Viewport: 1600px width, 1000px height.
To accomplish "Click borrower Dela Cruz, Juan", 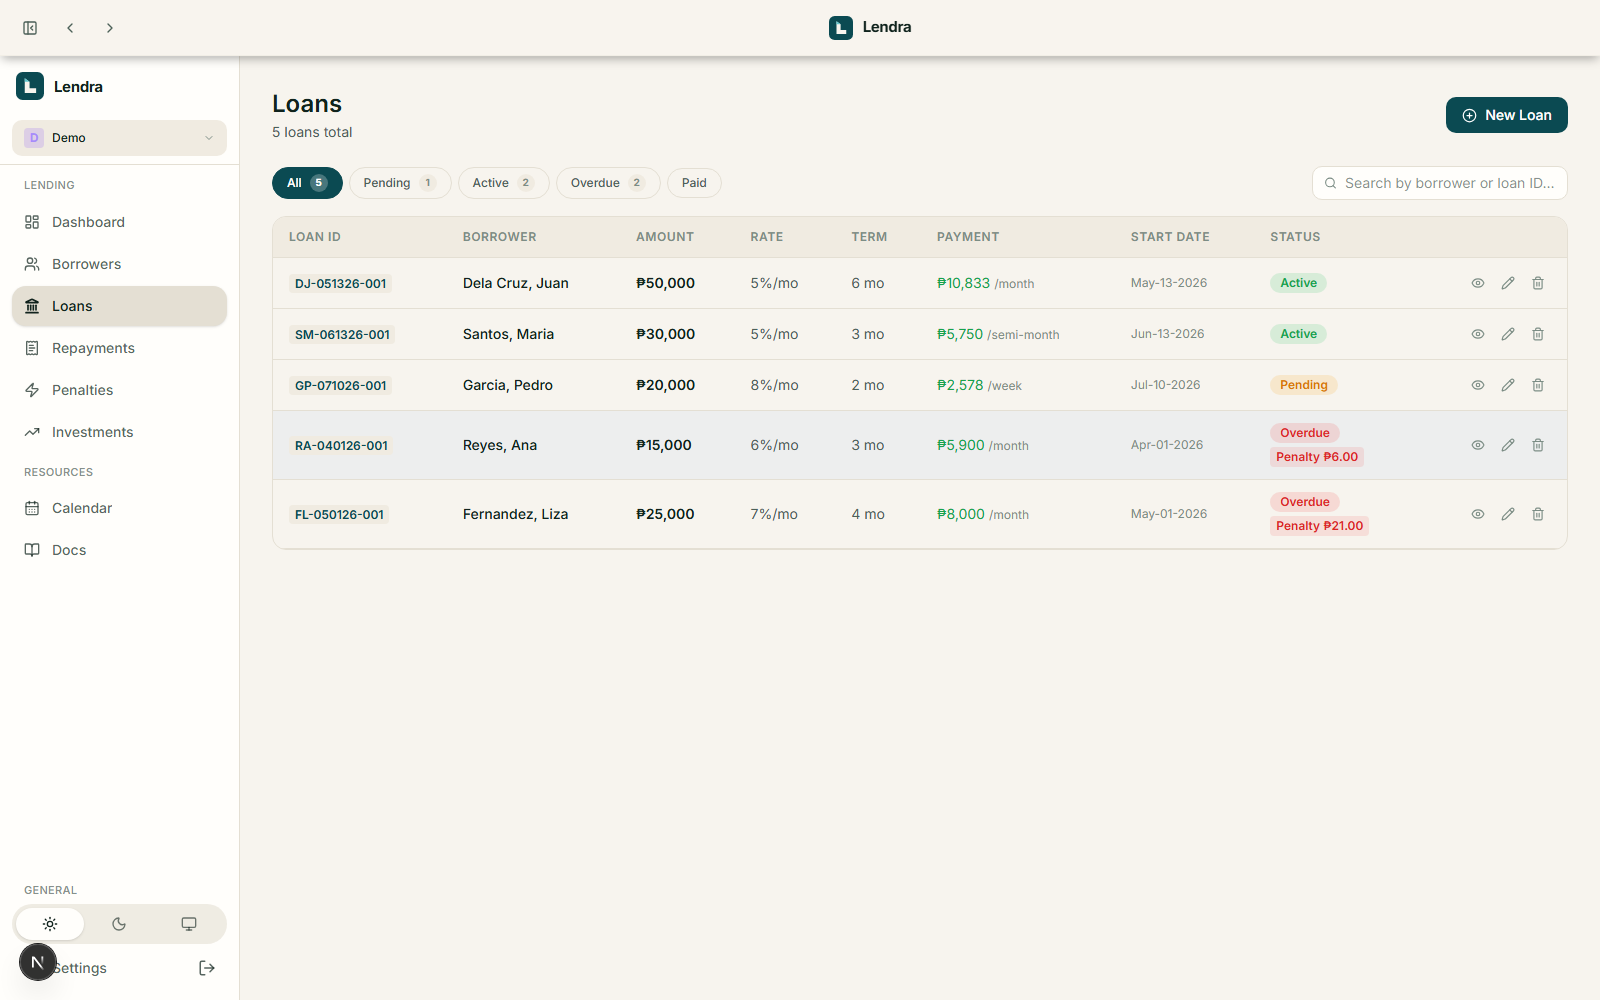I will 516,283.
